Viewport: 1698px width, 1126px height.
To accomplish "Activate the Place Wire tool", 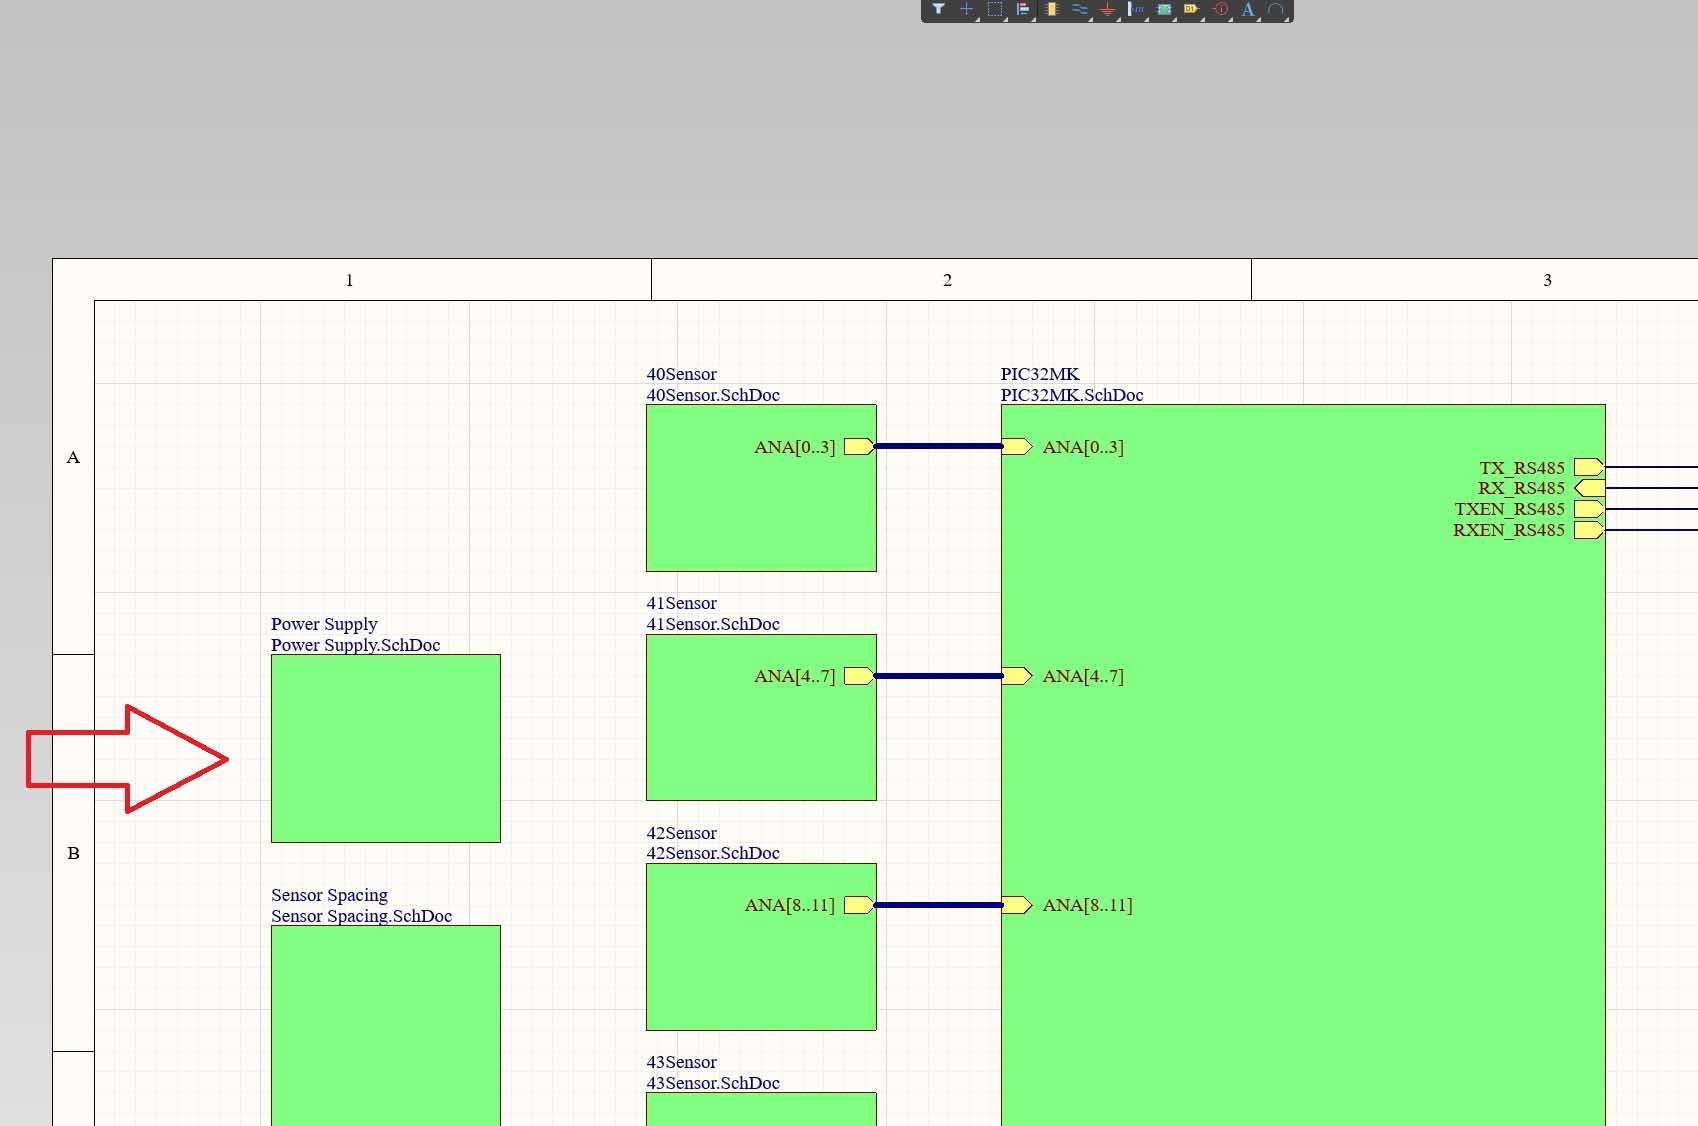I will coord(1079,9).
